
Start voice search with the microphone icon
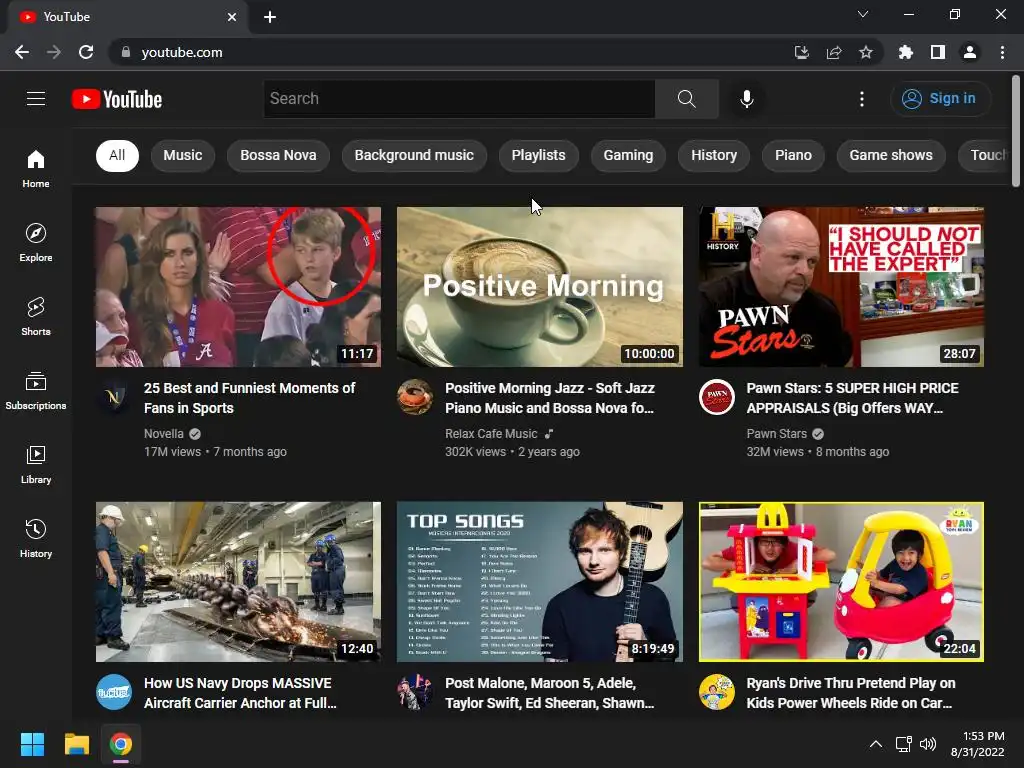[x=746, y=99]
